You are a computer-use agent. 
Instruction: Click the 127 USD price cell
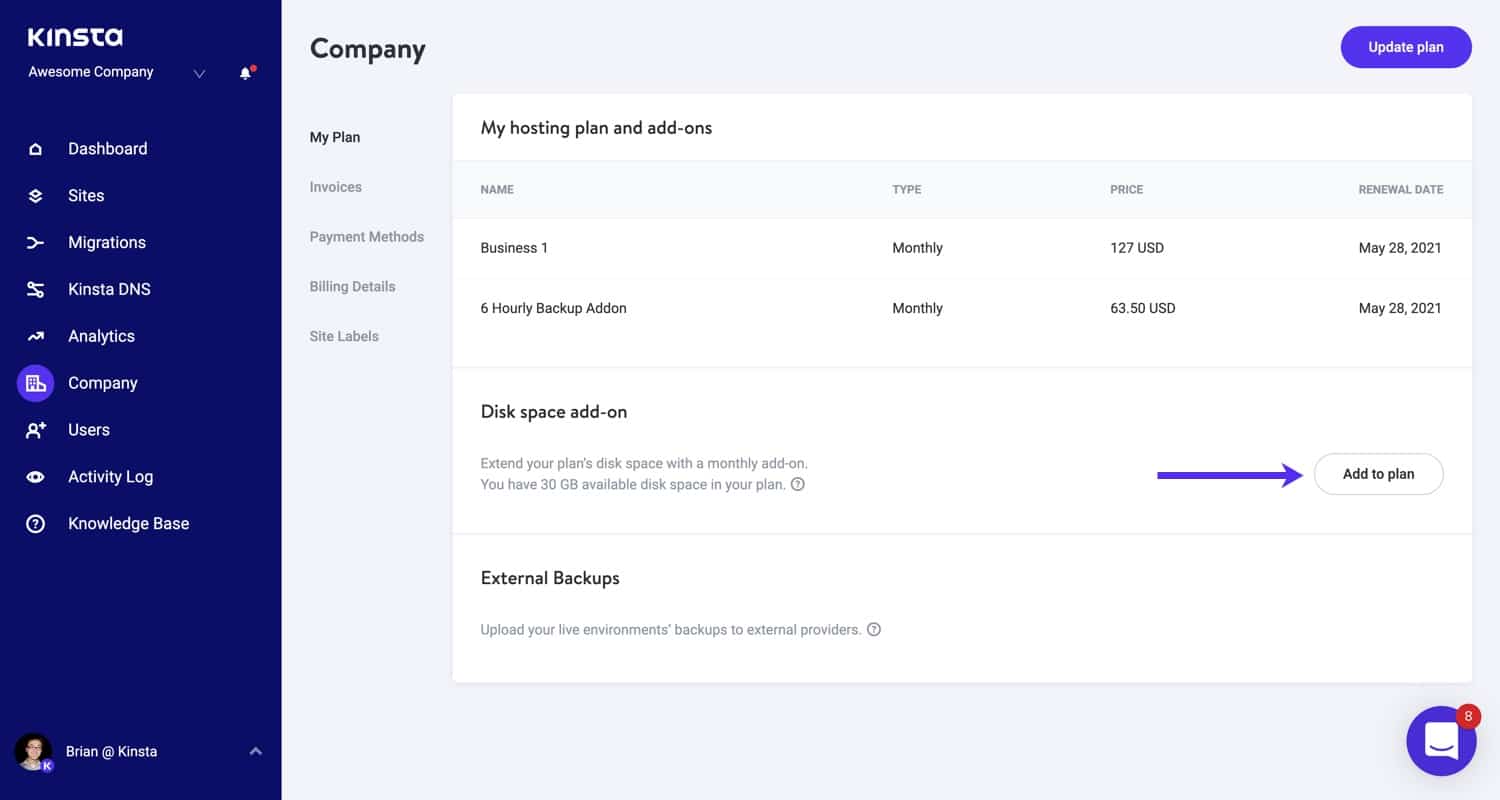click(1137, 248)
